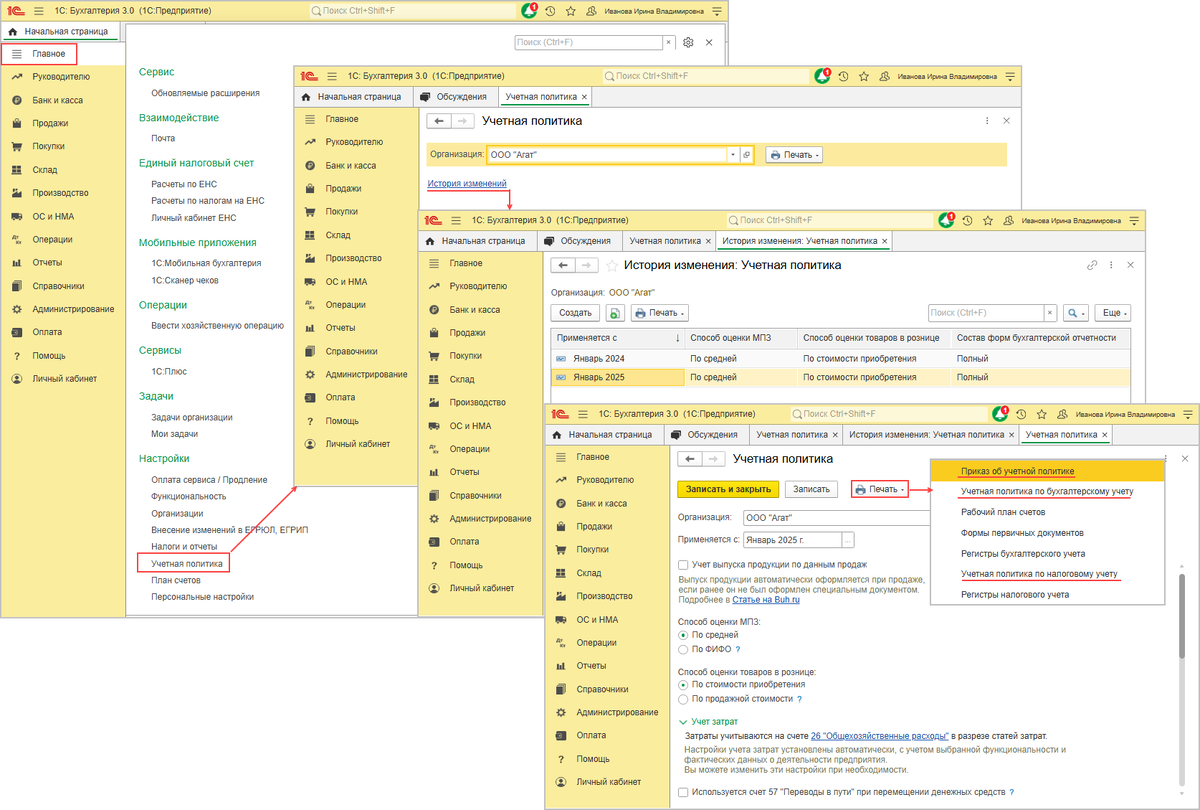Open settings gear in rearmost window's menu panel

pos(688,43)
